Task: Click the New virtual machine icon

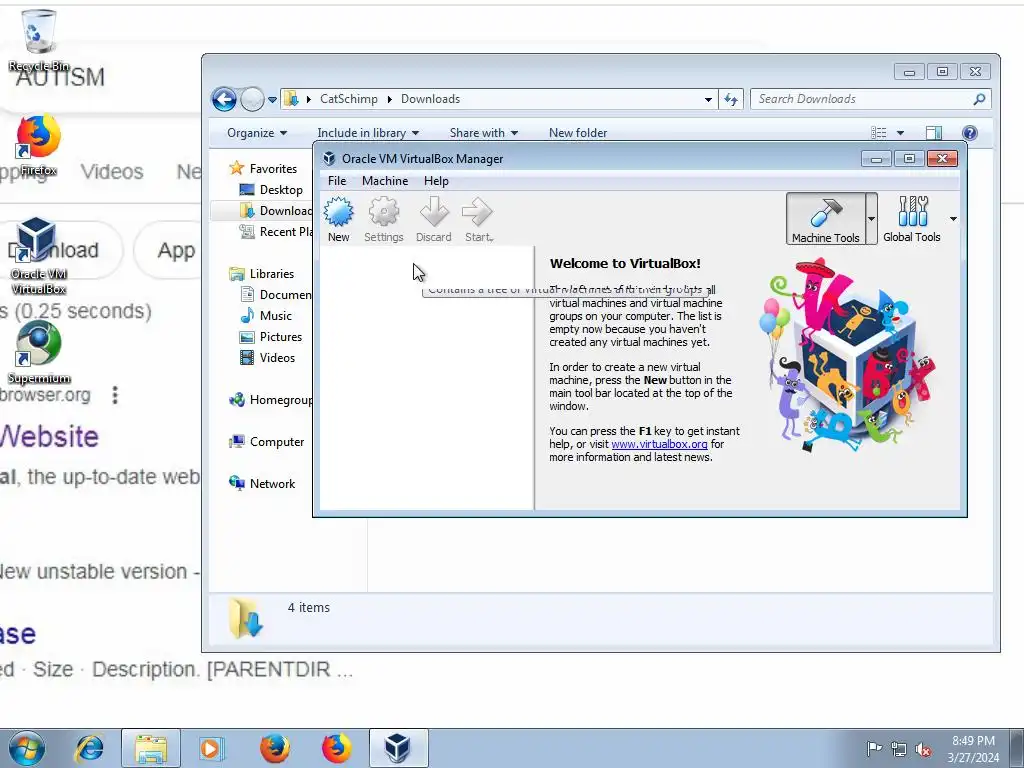Action: point(338,219)
